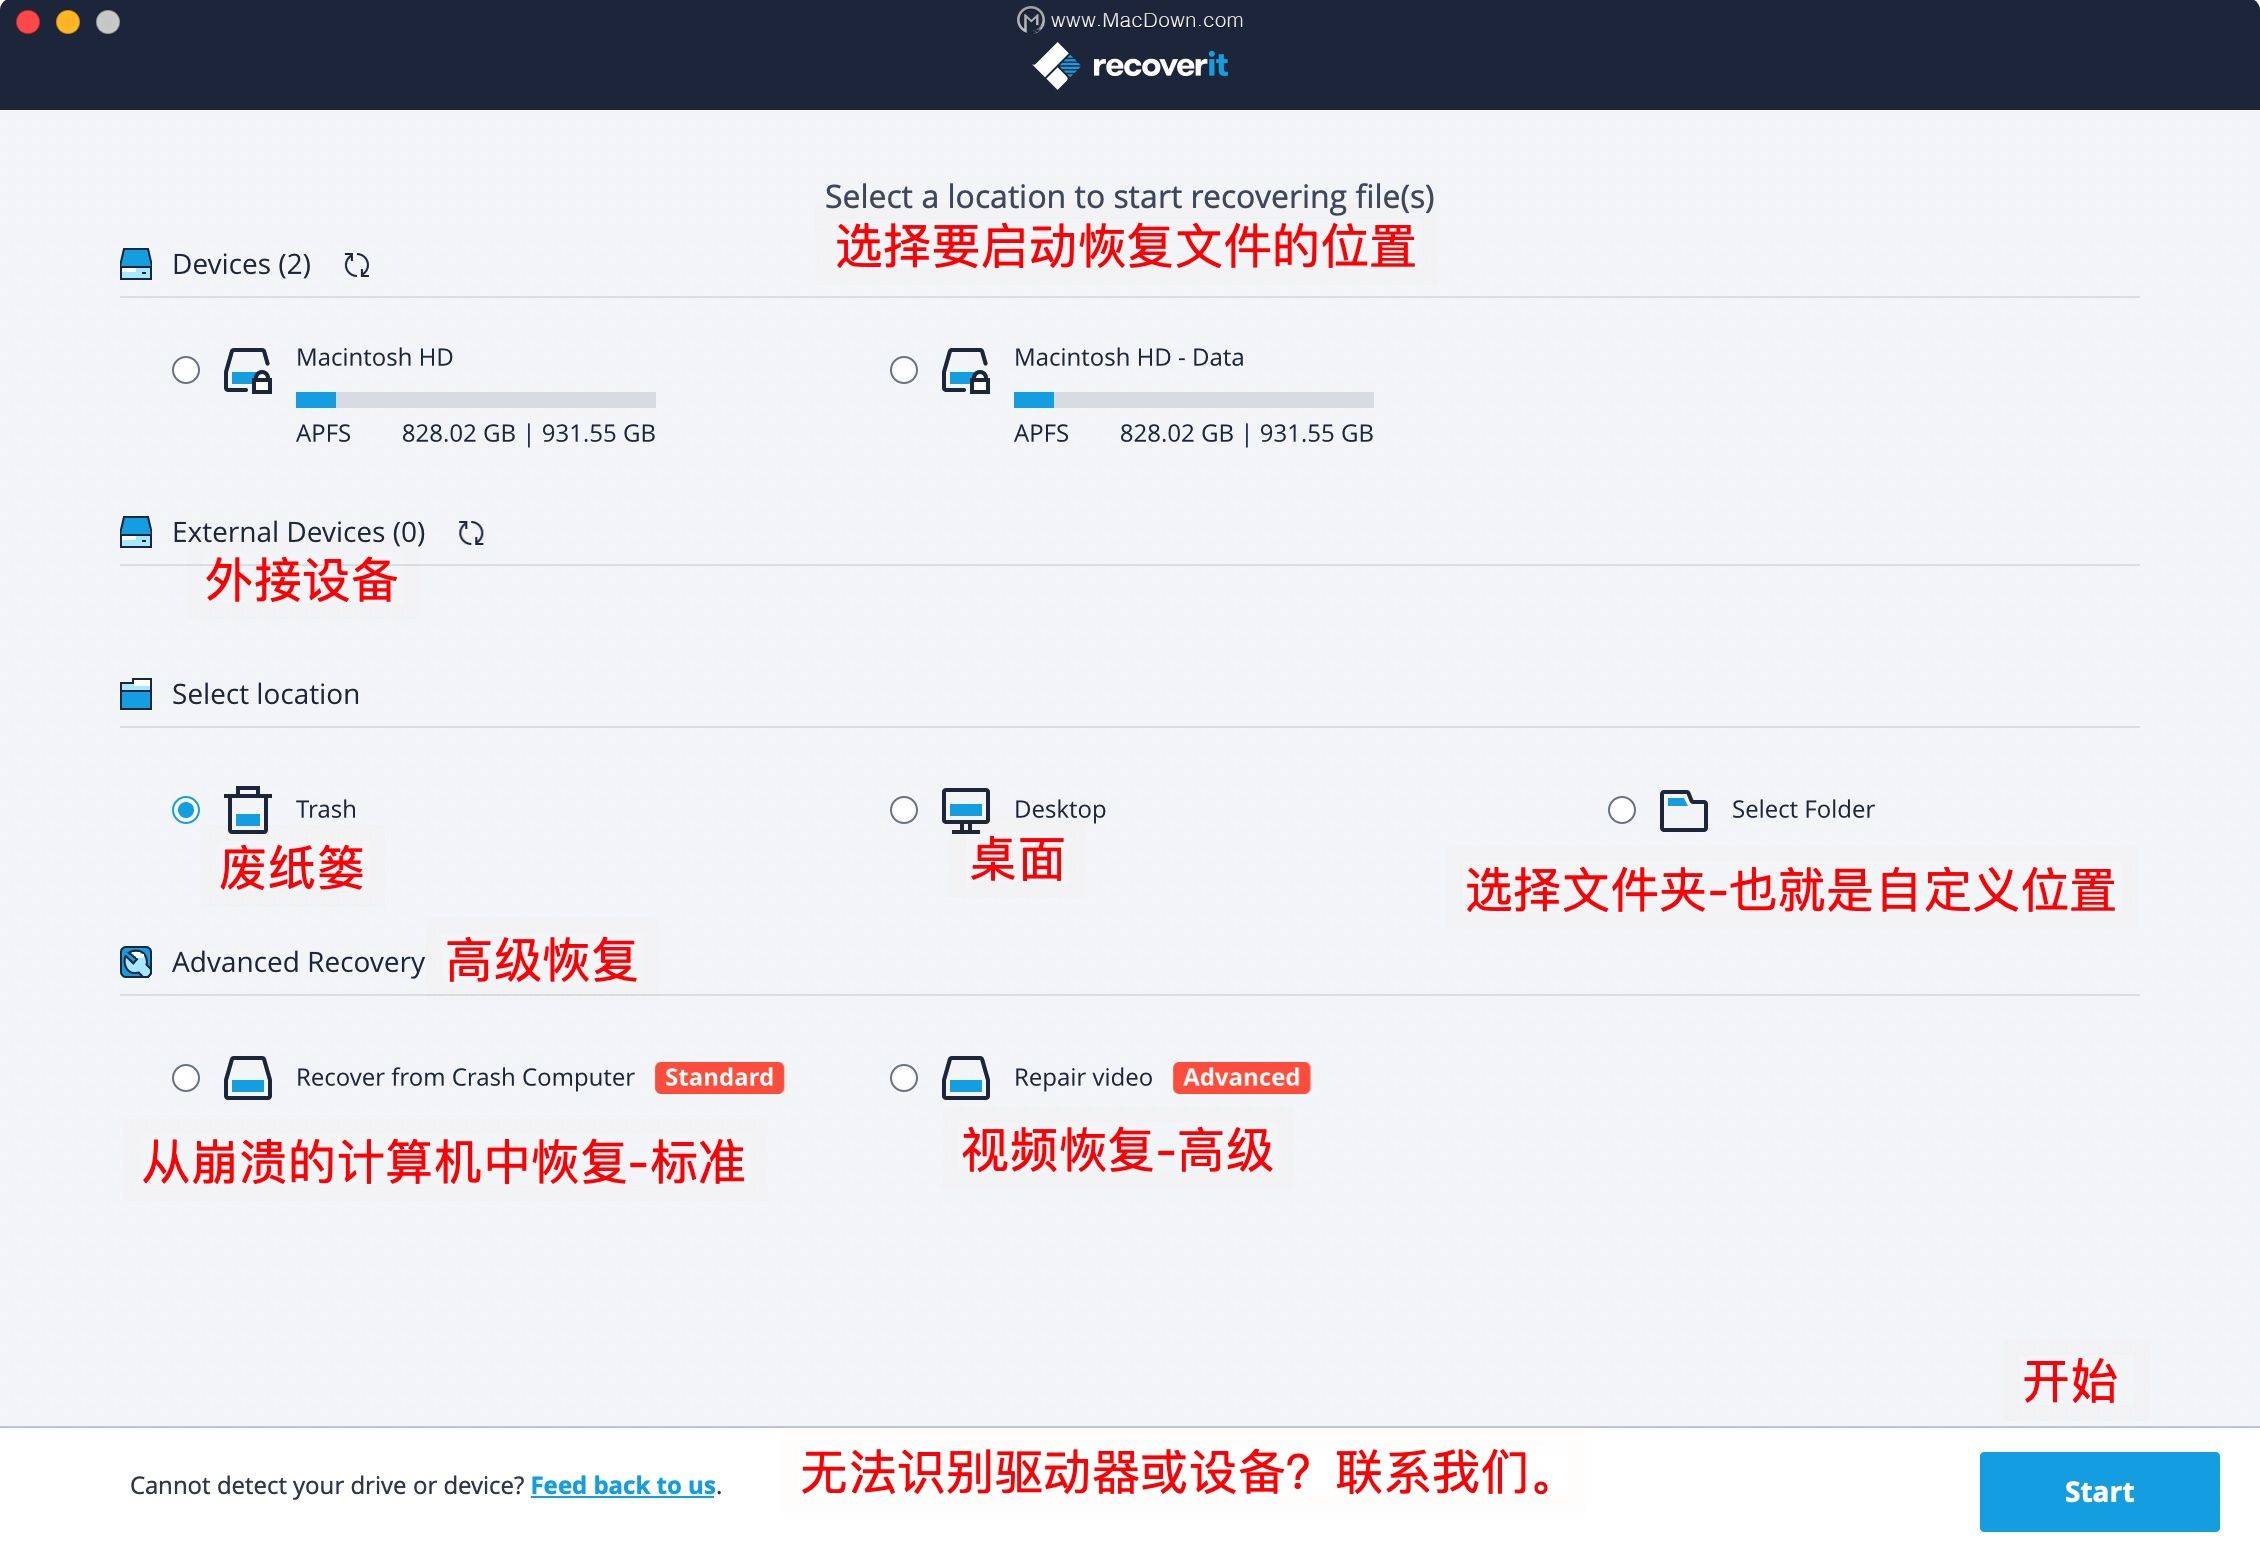Refresh the Devices list
Screen dimensions: 2260x1556
[356, 265]
